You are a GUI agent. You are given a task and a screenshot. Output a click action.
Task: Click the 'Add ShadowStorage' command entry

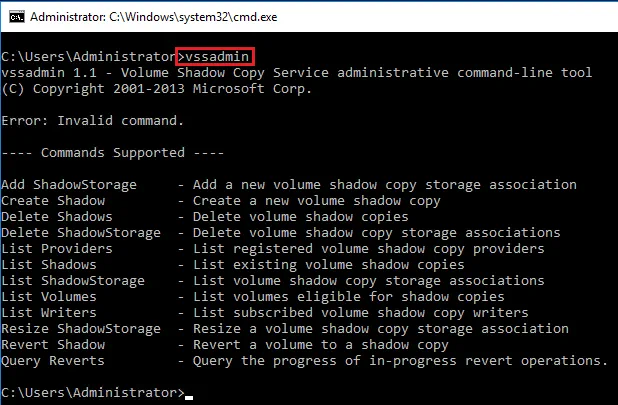(68, 185)
